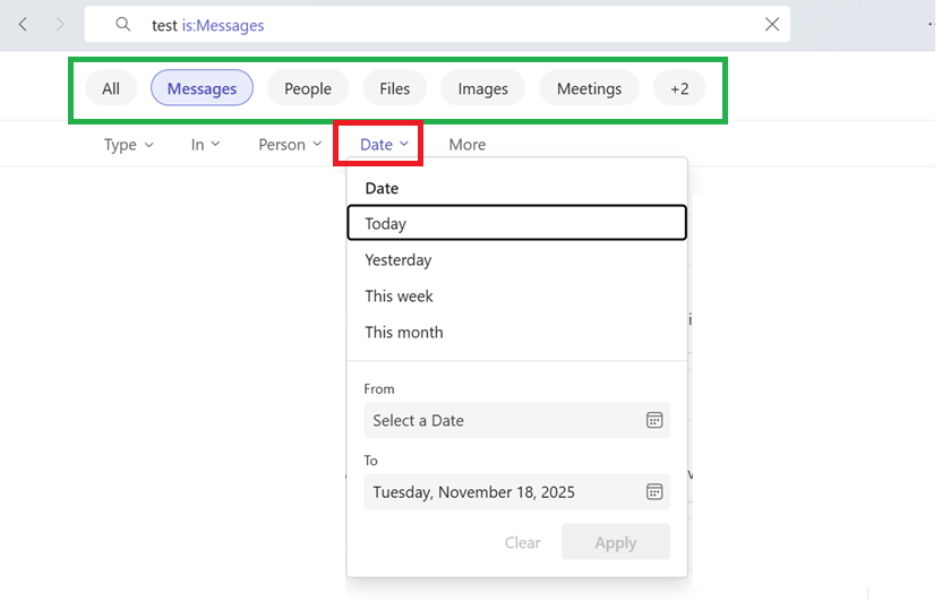Open the In filter dropdown
936x601 pixels.
tap(205, 144)
